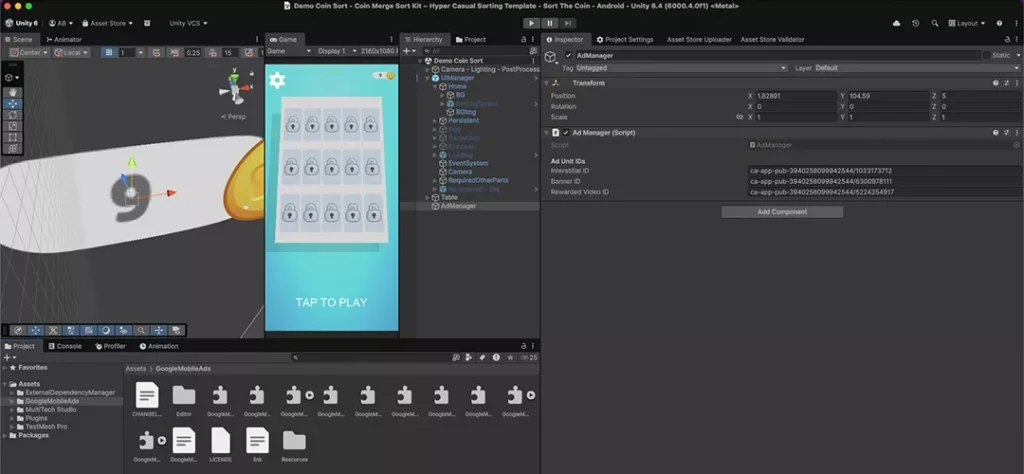Click the favorite star icon in Project panel
1024x474 pixels.
point(510,357)
